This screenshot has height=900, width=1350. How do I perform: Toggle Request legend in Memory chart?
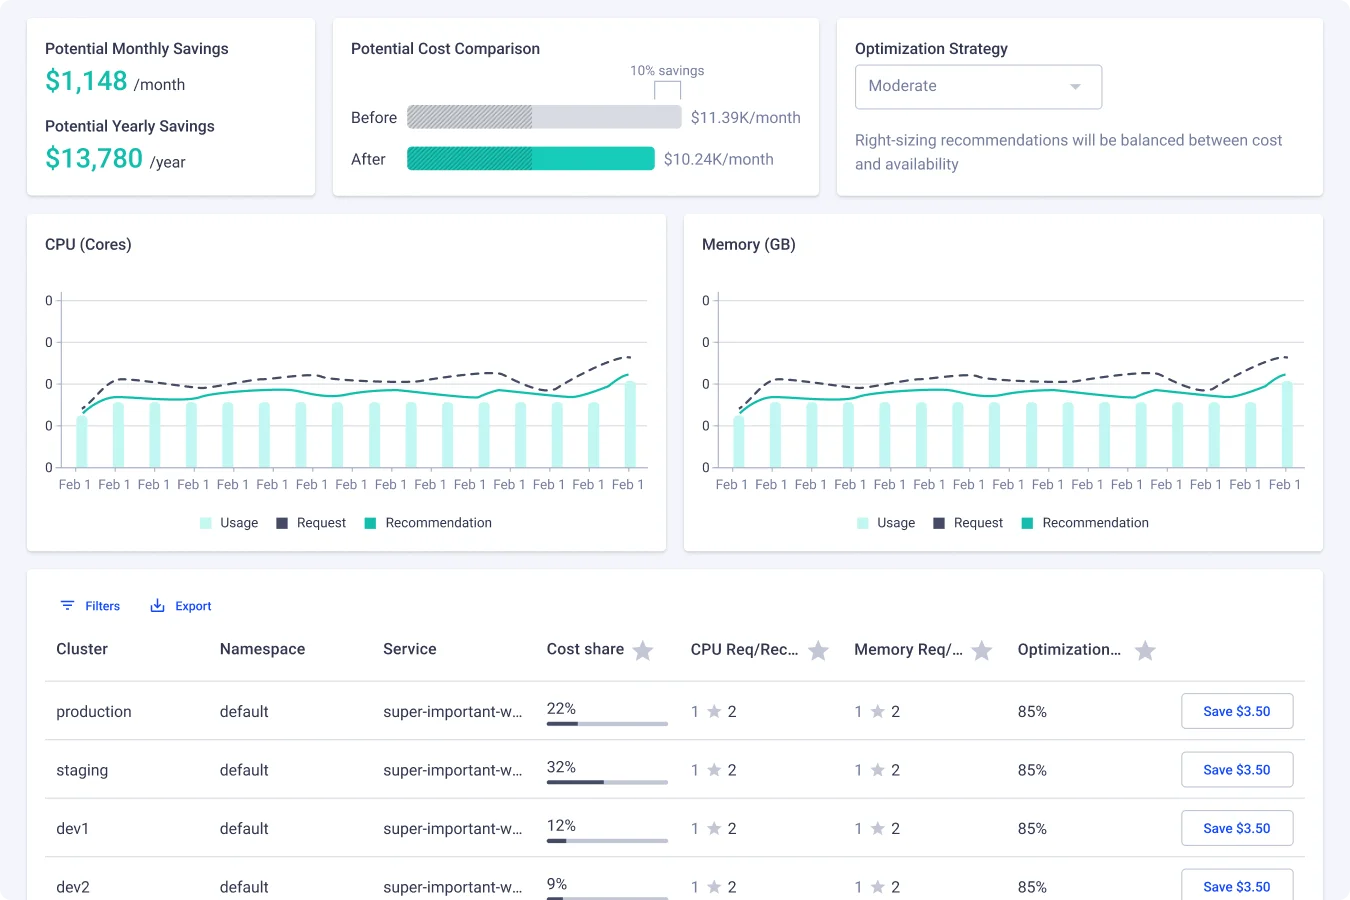tap(968, 523)
